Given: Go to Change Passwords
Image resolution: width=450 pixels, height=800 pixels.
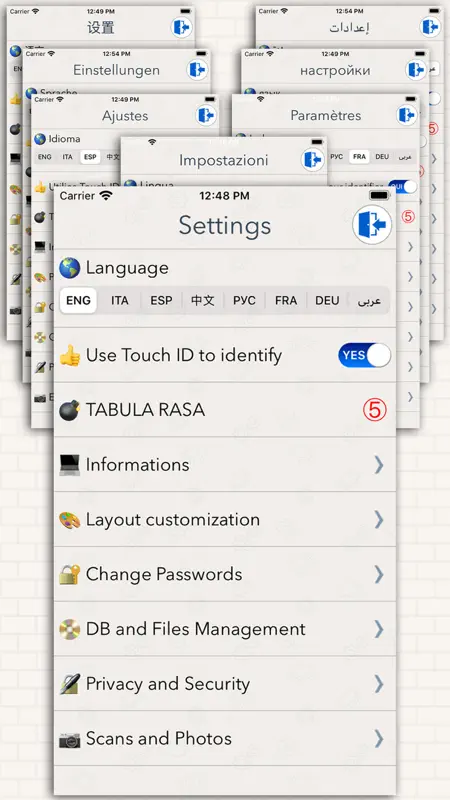Looking at the screenshot, I should 225,574.
